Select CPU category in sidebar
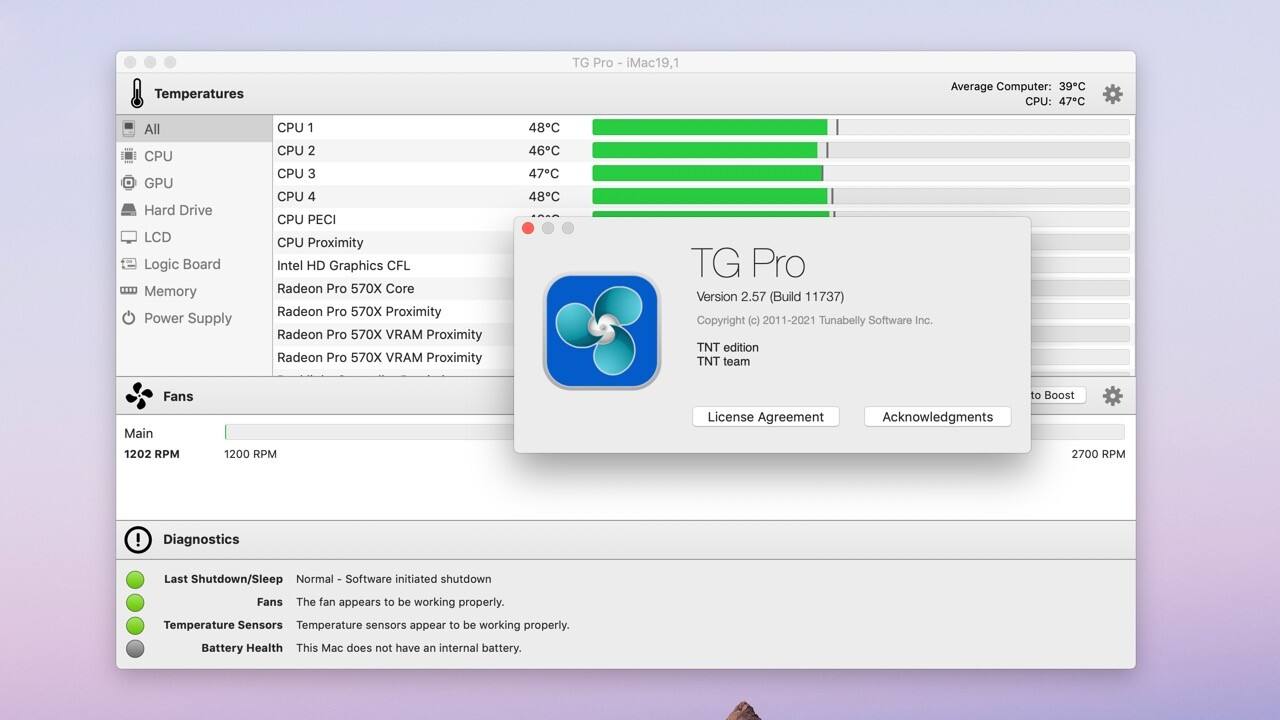1280x720 pixels. [194, 156]
